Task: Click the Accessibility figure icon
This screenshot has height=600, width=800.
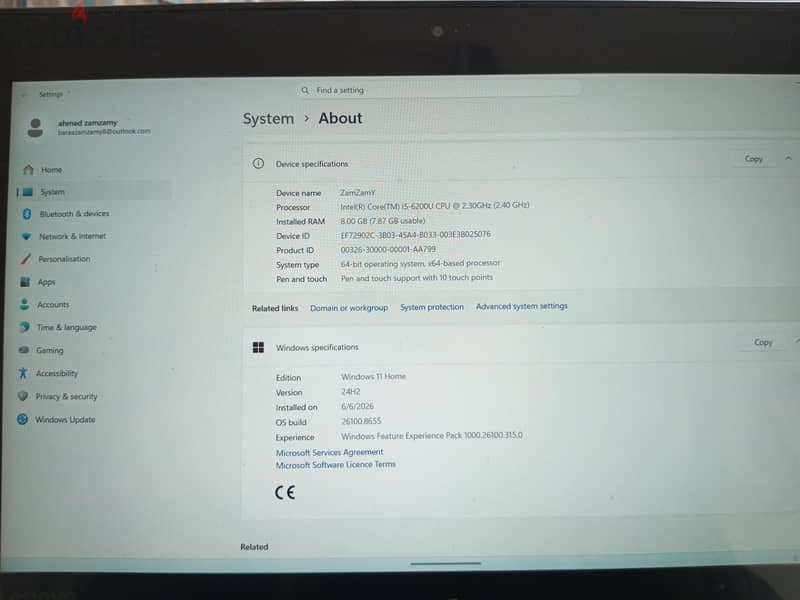Action: [22, 373]
